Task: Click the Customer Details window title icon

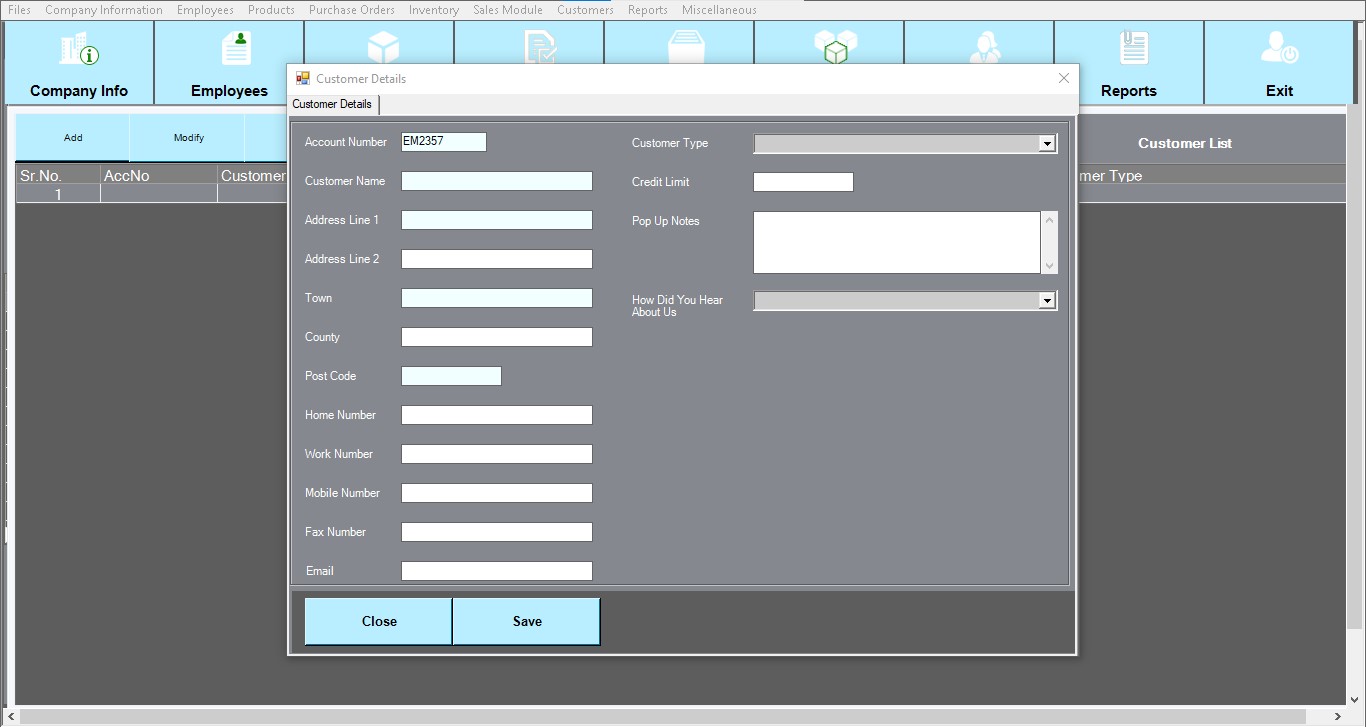Action: coord(303,78)
